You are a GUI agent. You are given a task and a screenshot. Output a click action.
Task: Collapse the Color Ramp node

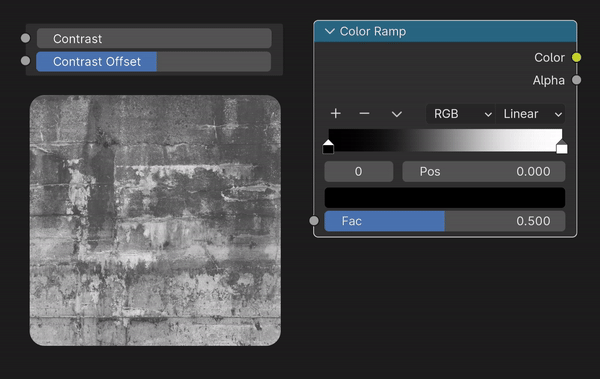(x=329, y=31)
